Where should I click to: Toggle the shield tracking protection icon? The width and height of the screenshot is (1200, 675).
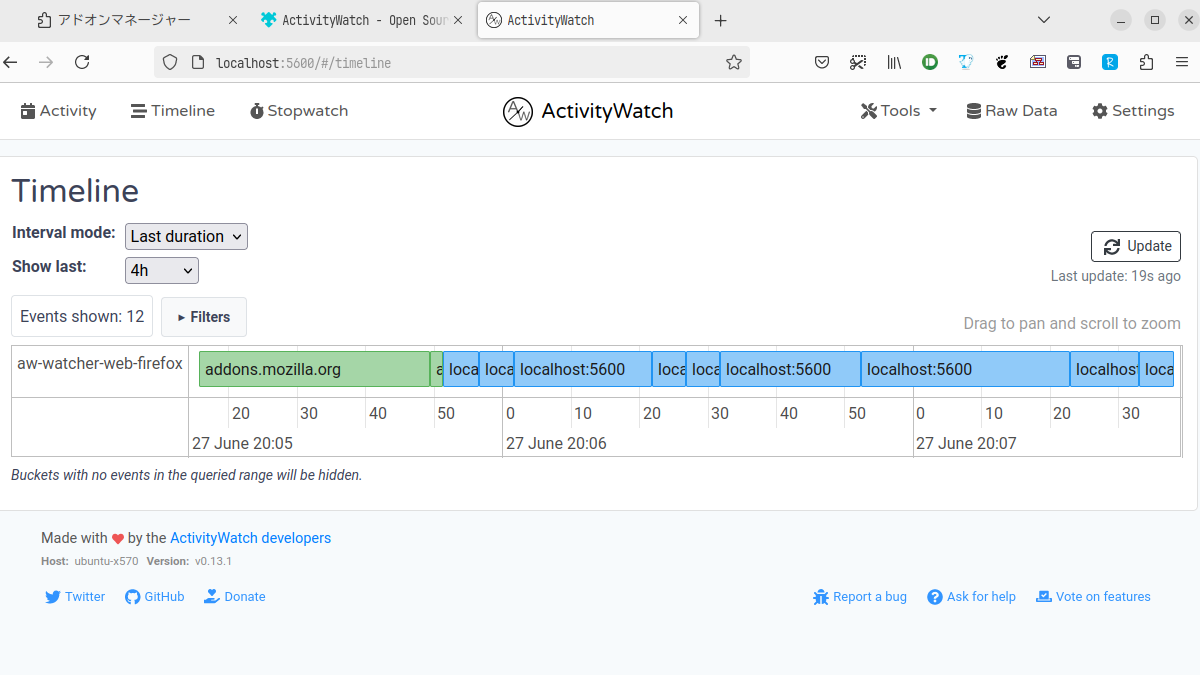coord(170,62)
